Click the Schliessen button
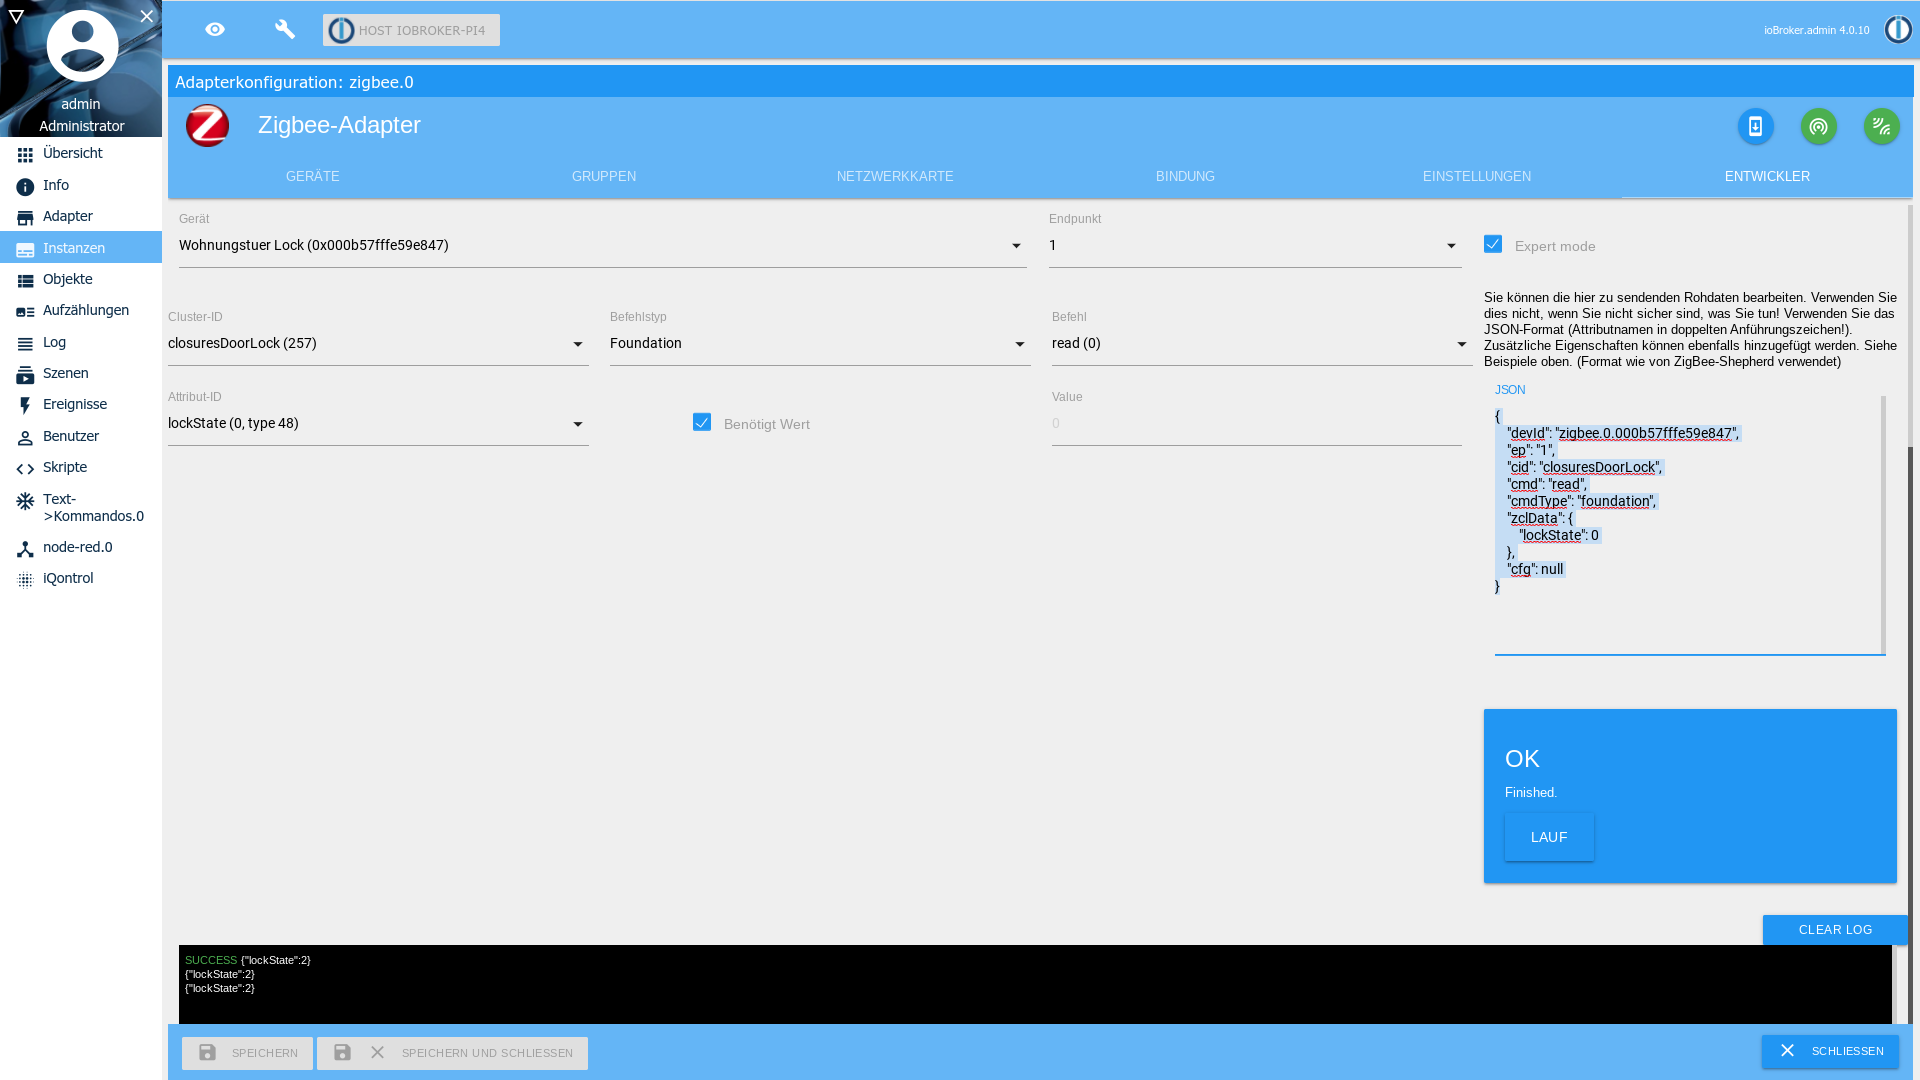This screenshot has width=1920, height=1080. pyautogui.click(x=1830, y=1052)
